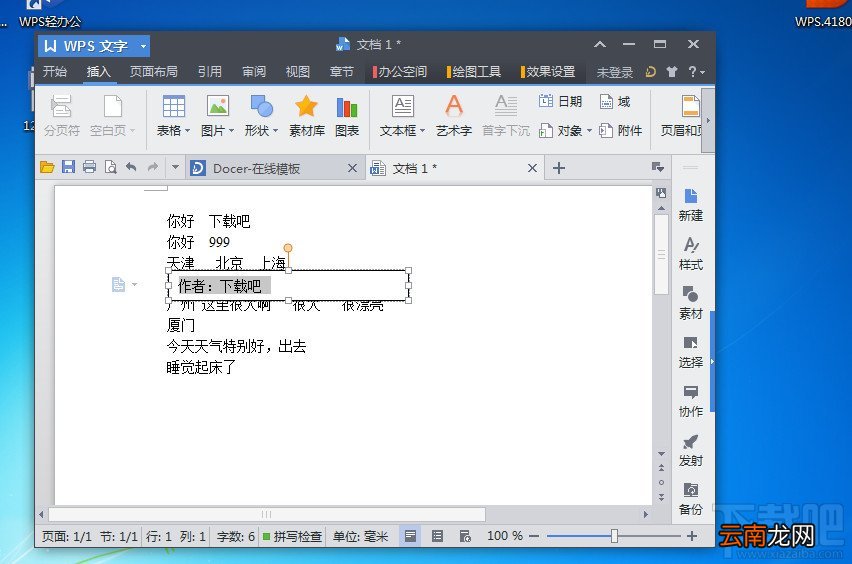Collapse the ribbon with the up chevron
852x564 pixels.
click(x=600, y=44)
